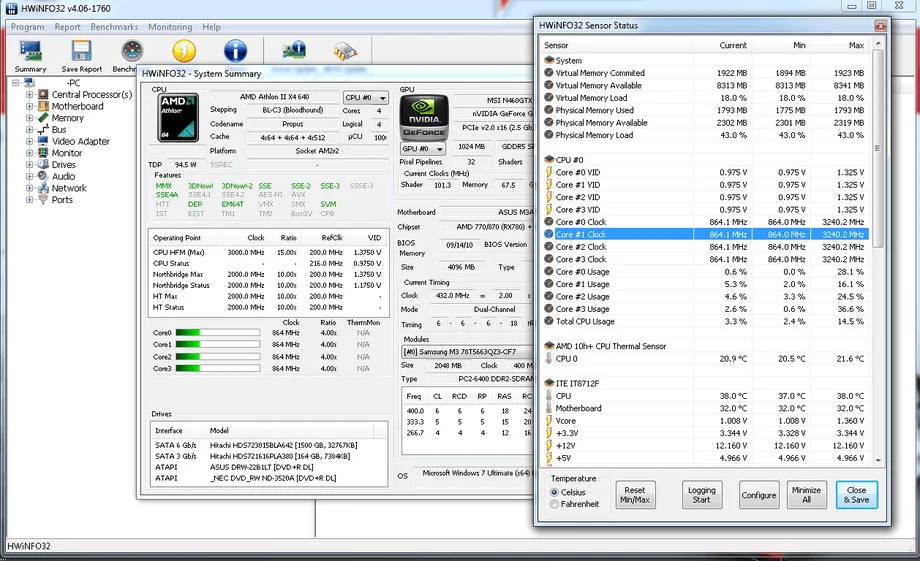Open the Benchmarks menu
Screen dimensions: 920x561
(x=114, y=27)
